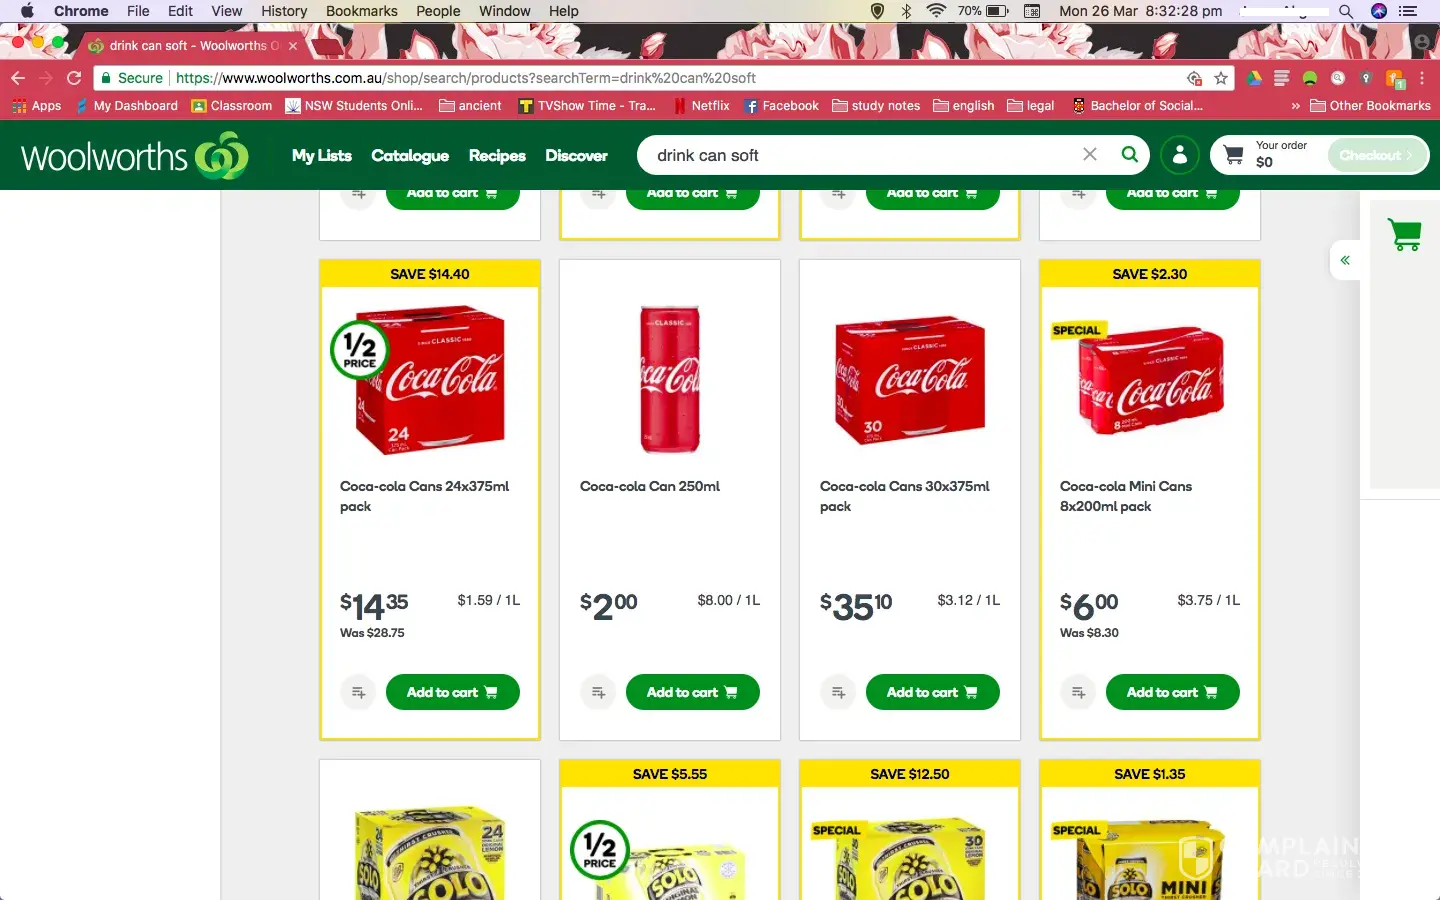Click the Woolworths logo
This screenshot has height=900, width=1440.
click(135, 156)
